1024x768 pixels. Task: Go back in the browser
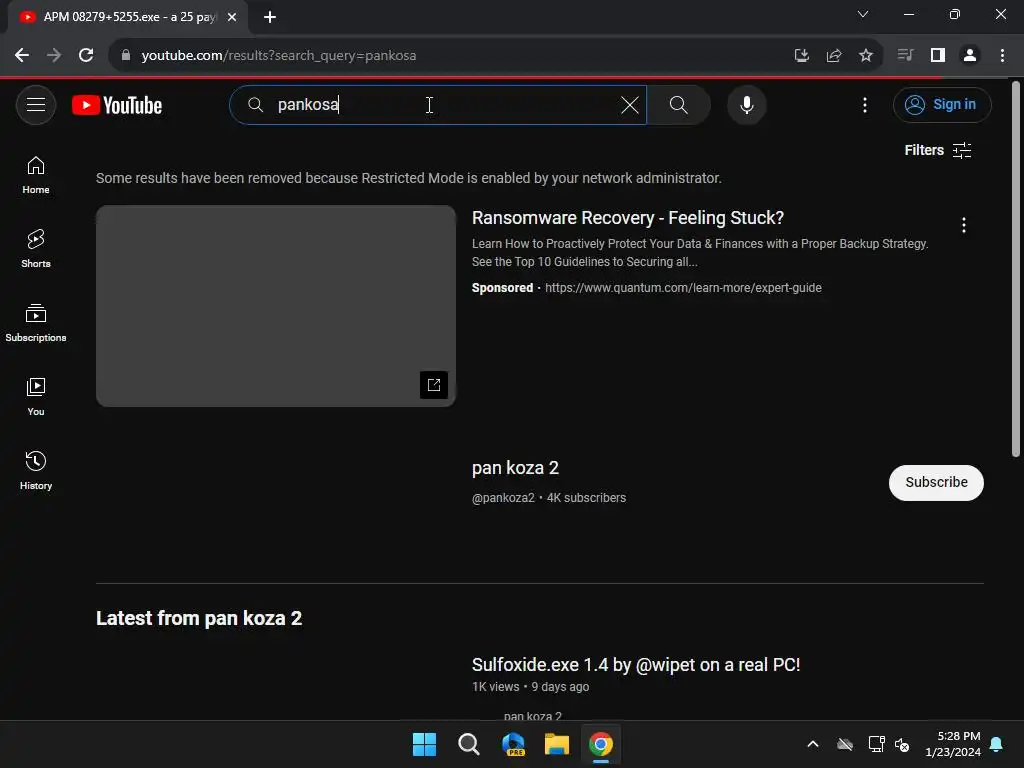tap(22, 56)
